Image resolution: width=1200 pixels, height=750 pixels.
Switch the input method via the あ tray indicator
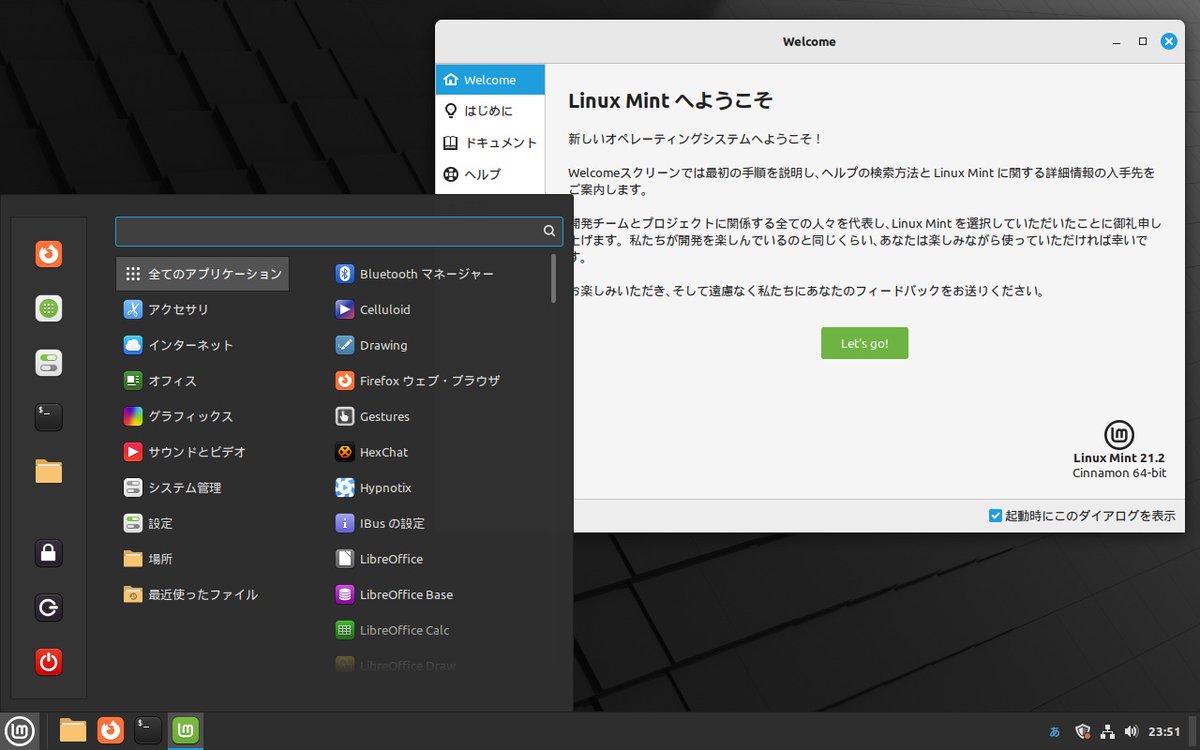[x=1055, y=731]
